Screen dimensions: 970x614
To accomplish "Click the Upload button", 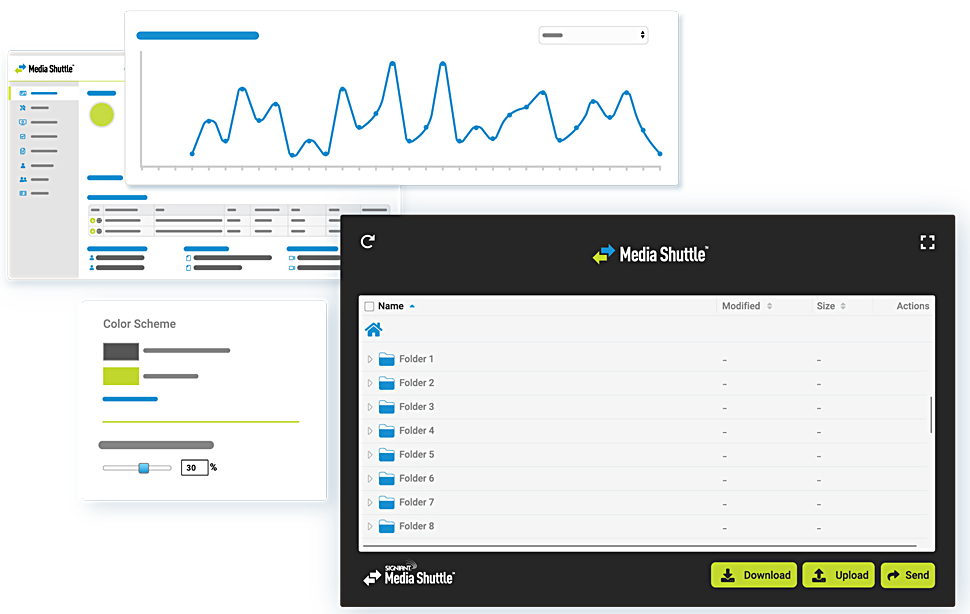I will point(838,575).
